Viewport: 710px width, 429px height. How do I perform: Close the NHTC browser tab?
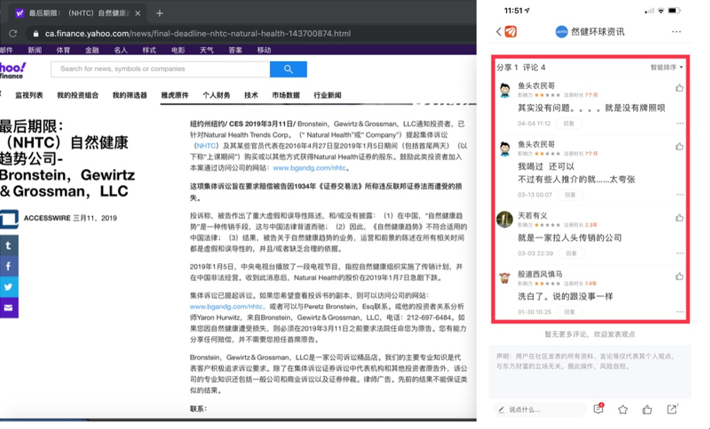pyautogui.click(x=138, y=13)
